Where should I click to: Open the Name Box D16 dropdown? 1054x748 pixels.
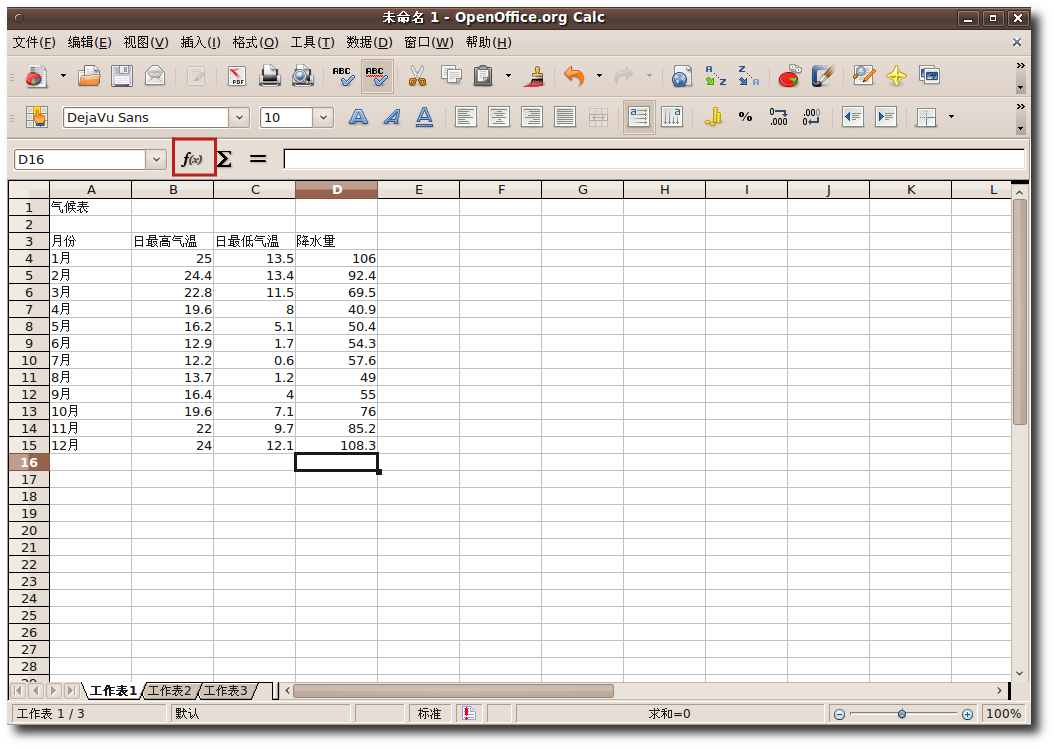(156, 159)
